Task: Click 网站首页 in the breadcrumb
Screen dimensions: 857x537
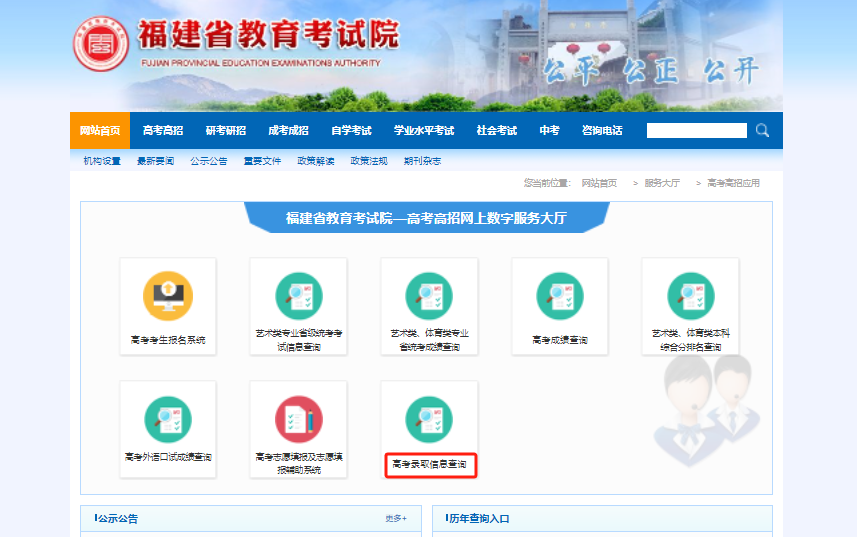Action: [599, 183]
